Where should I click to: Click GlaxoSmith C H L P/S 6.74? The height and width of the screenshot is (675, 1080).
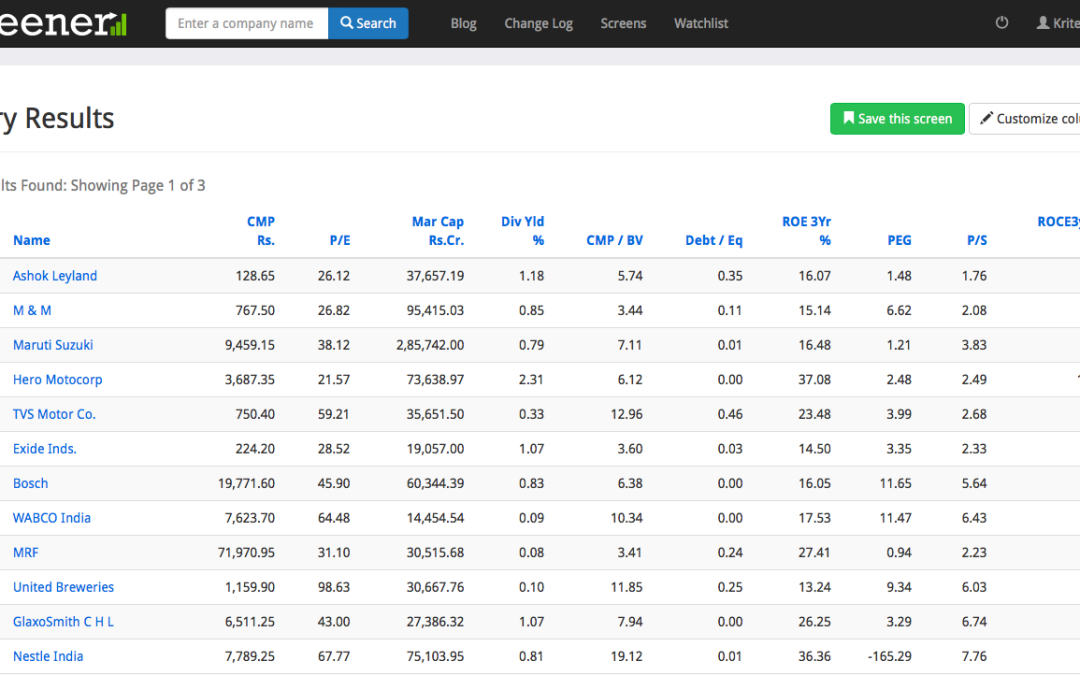point(975,621)
